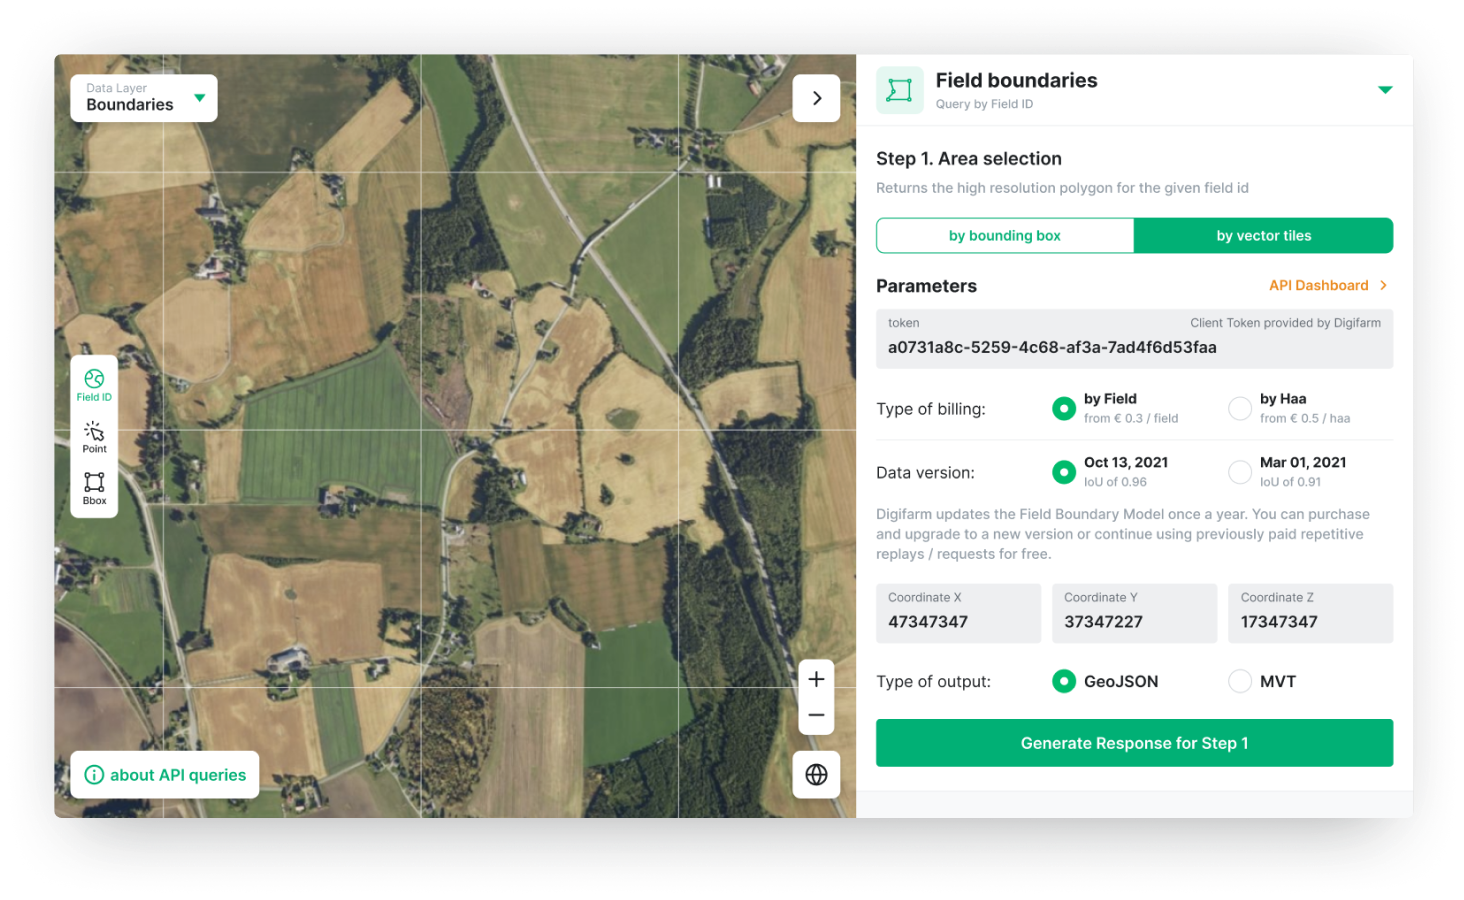Collapse the Field boundaries panel chevron
The width and height of the screenshot is (1464, 900).
tap(1385, 90)
